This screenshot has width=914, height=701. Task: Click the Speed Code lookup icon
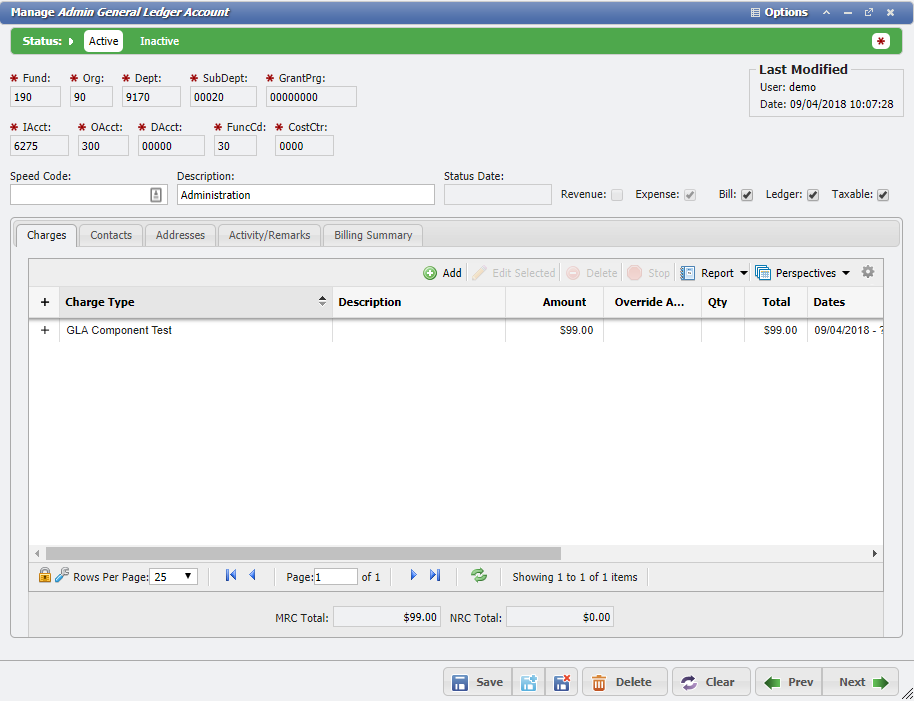coord(156,195)
